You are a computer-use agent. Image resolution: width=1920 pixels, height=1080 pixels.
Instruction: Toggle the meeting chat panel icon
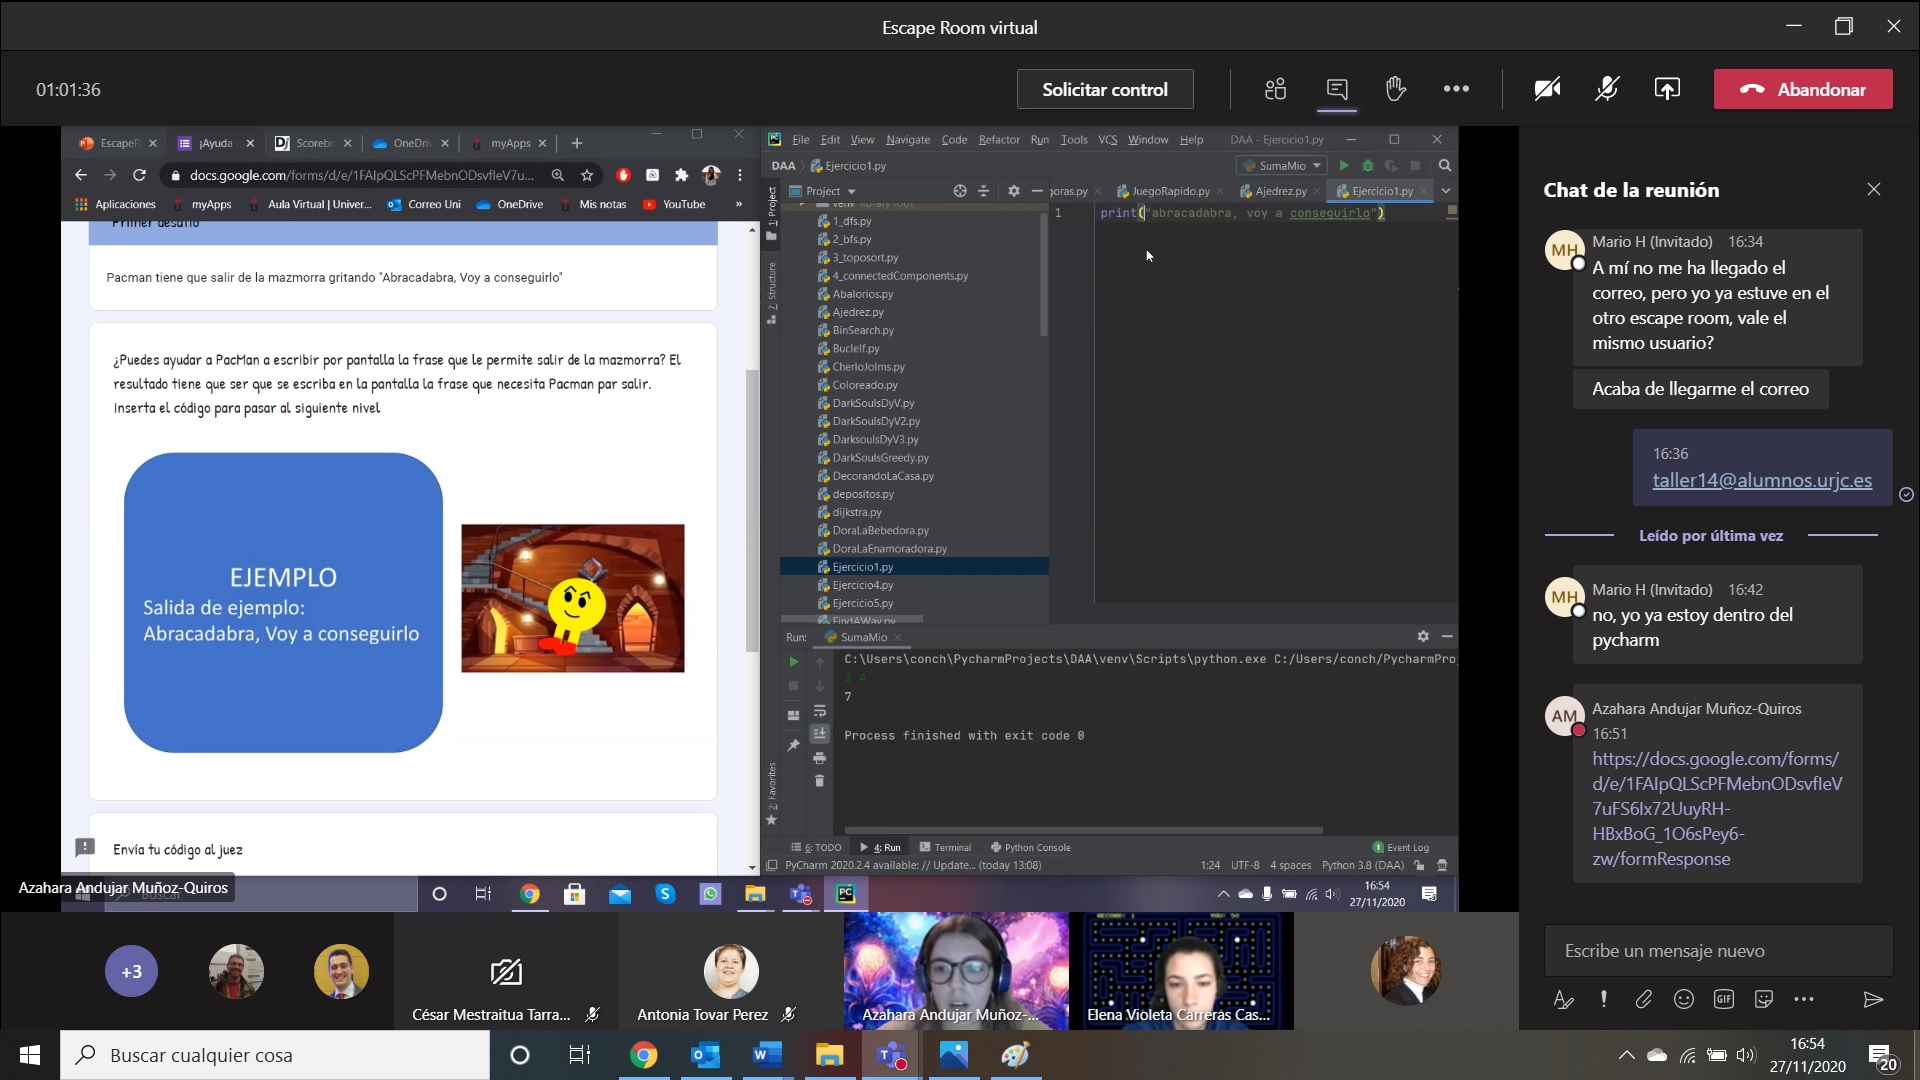(x=1337, y=89)
